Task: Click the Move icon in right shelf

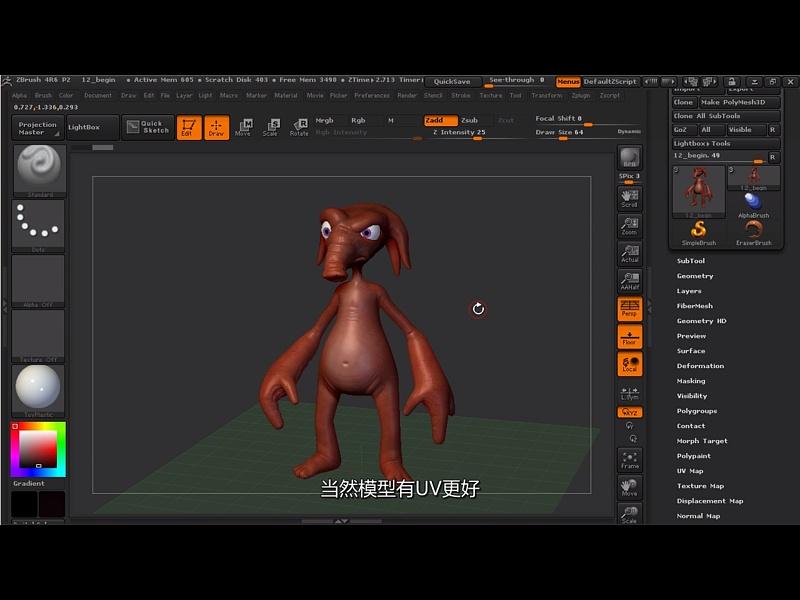Action: point(630,487)
